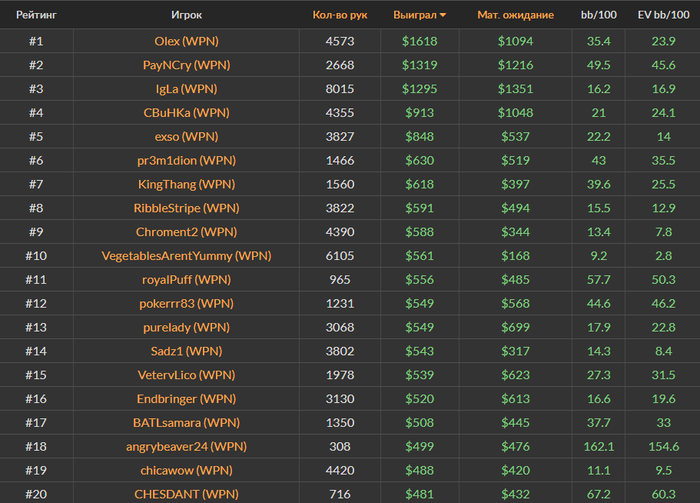Viewport: 700px width, 503px height.
Task: Click the sort arrow next to Выиграл
Action: pos(443,16)
